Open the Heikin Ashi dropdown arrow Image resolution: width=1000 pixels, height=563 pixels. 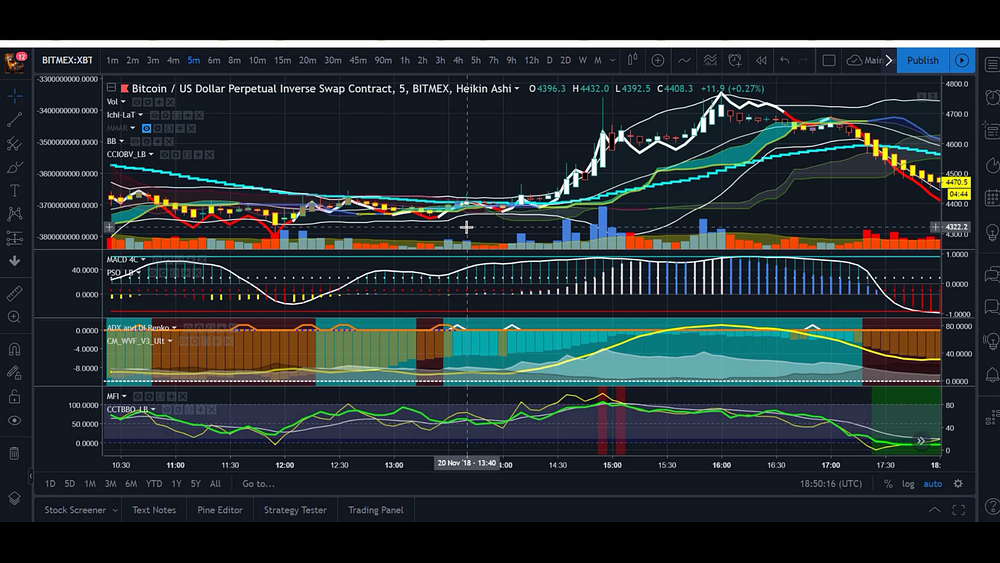click(517, 89)
